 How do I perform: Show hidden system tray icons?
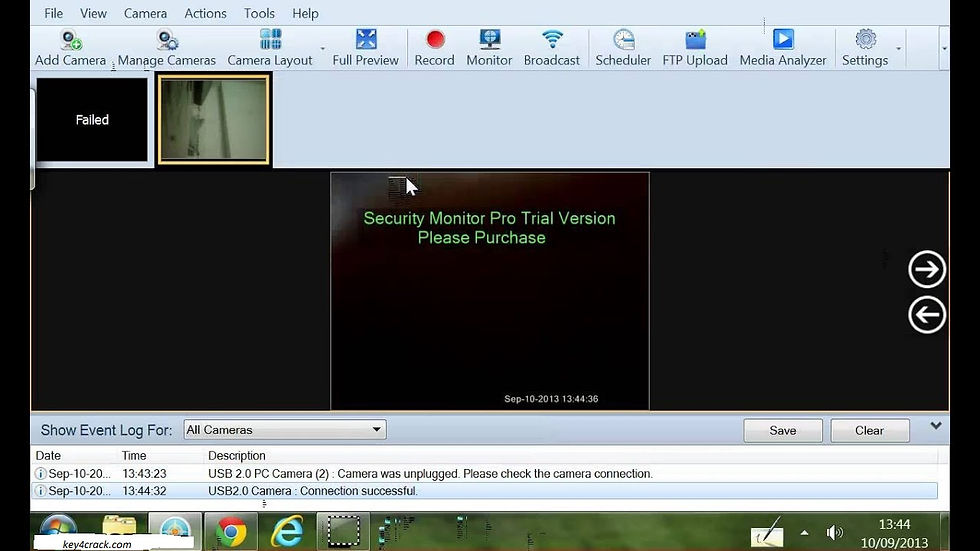point(804,533)
